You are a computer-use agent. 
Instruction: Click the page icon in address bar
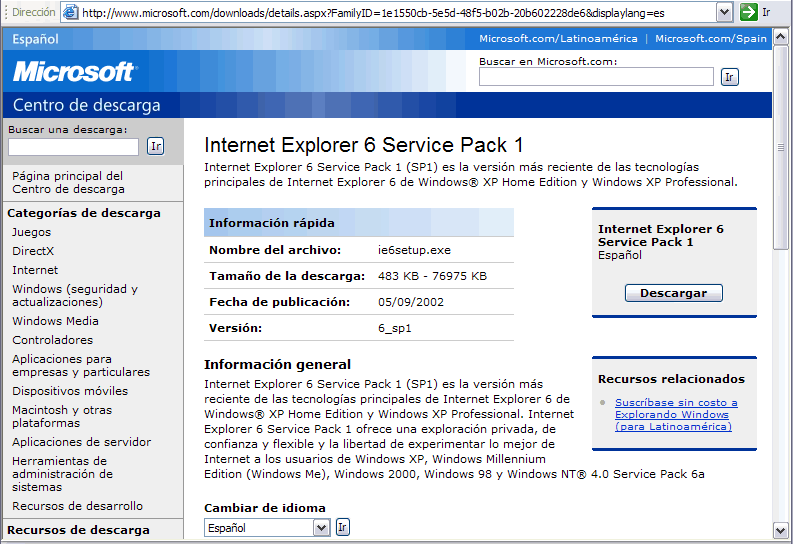(x=71, y=12)
